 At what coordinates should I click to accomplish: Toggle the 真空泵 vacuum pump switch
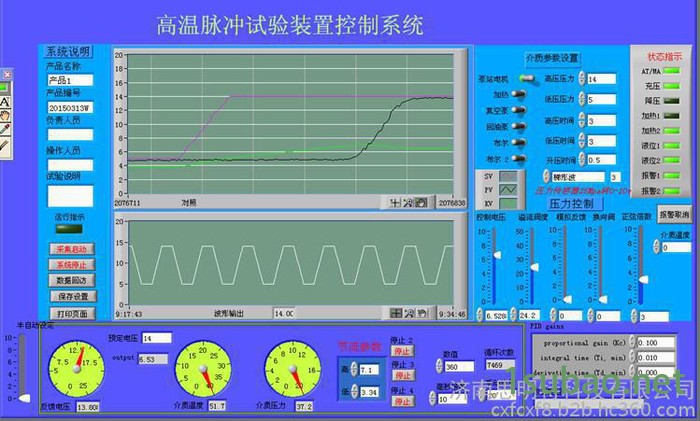[518, 110]
